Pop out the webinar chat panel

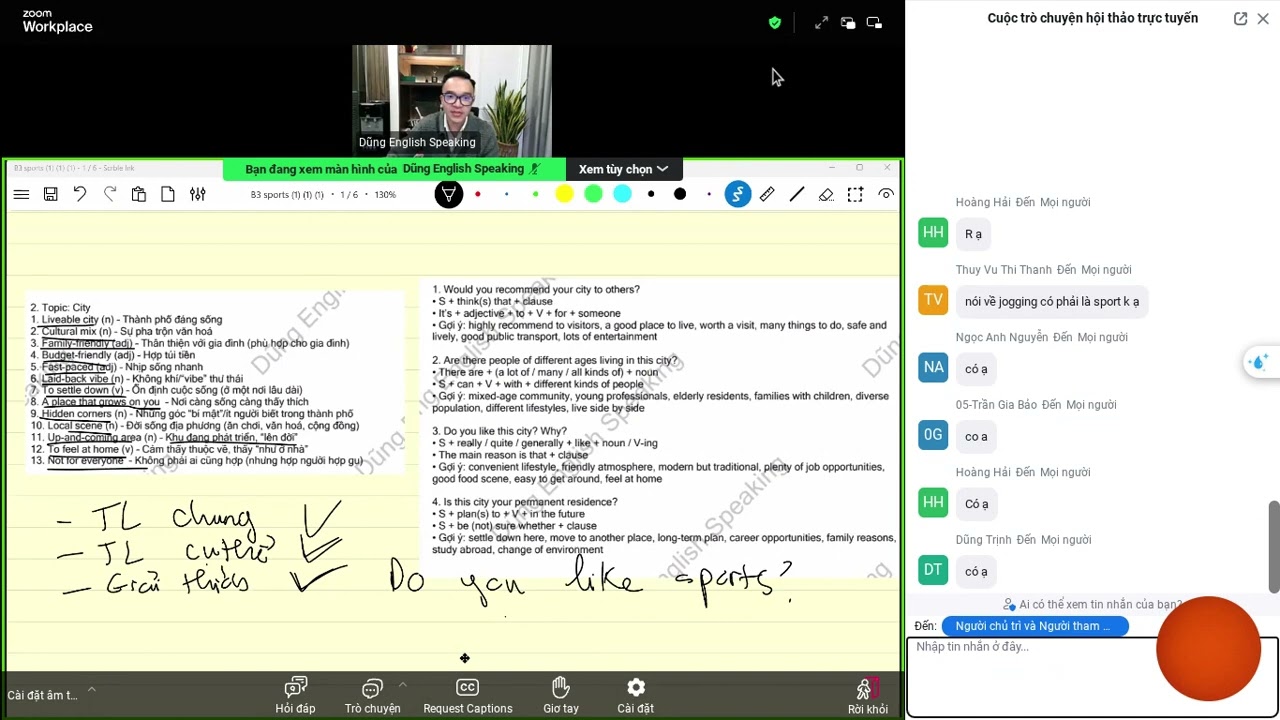coord(1240,18)
